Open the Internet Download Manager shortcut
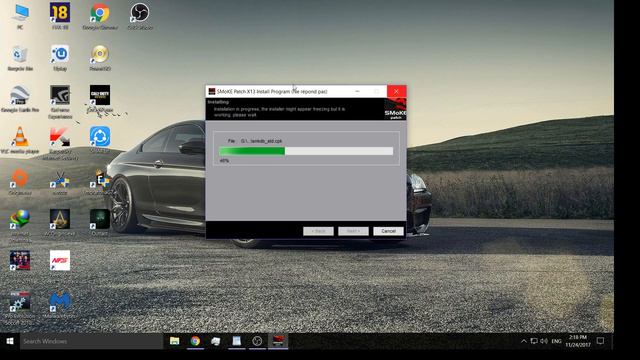 (20, 226)
